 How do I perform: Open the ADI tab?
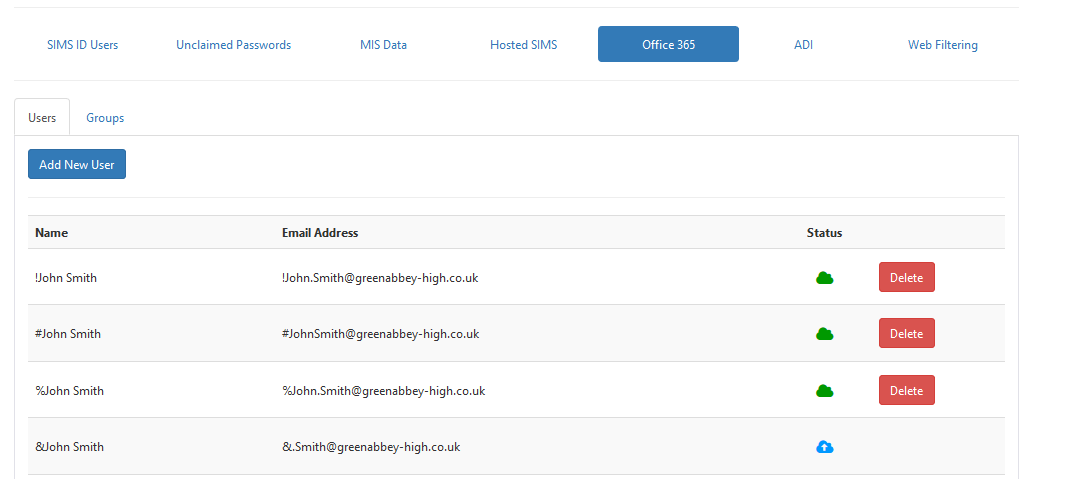click(803, 45)
